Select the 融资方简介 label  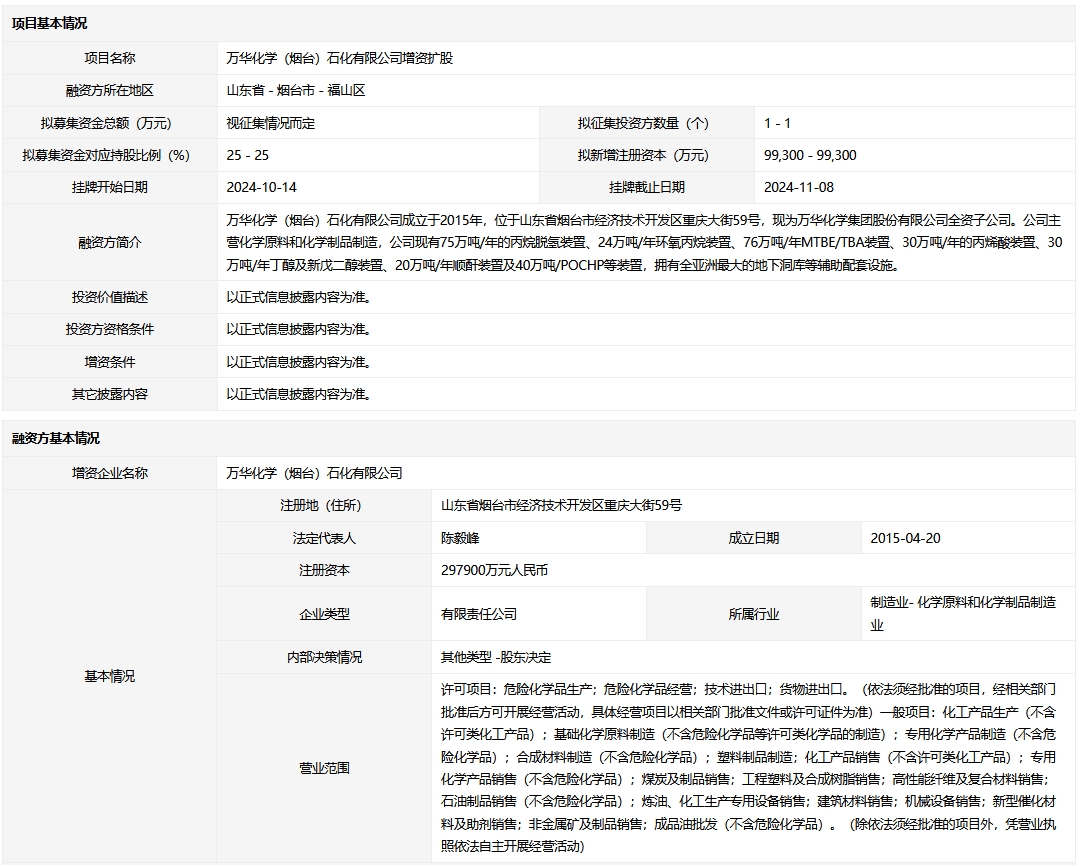pos(110,242)
